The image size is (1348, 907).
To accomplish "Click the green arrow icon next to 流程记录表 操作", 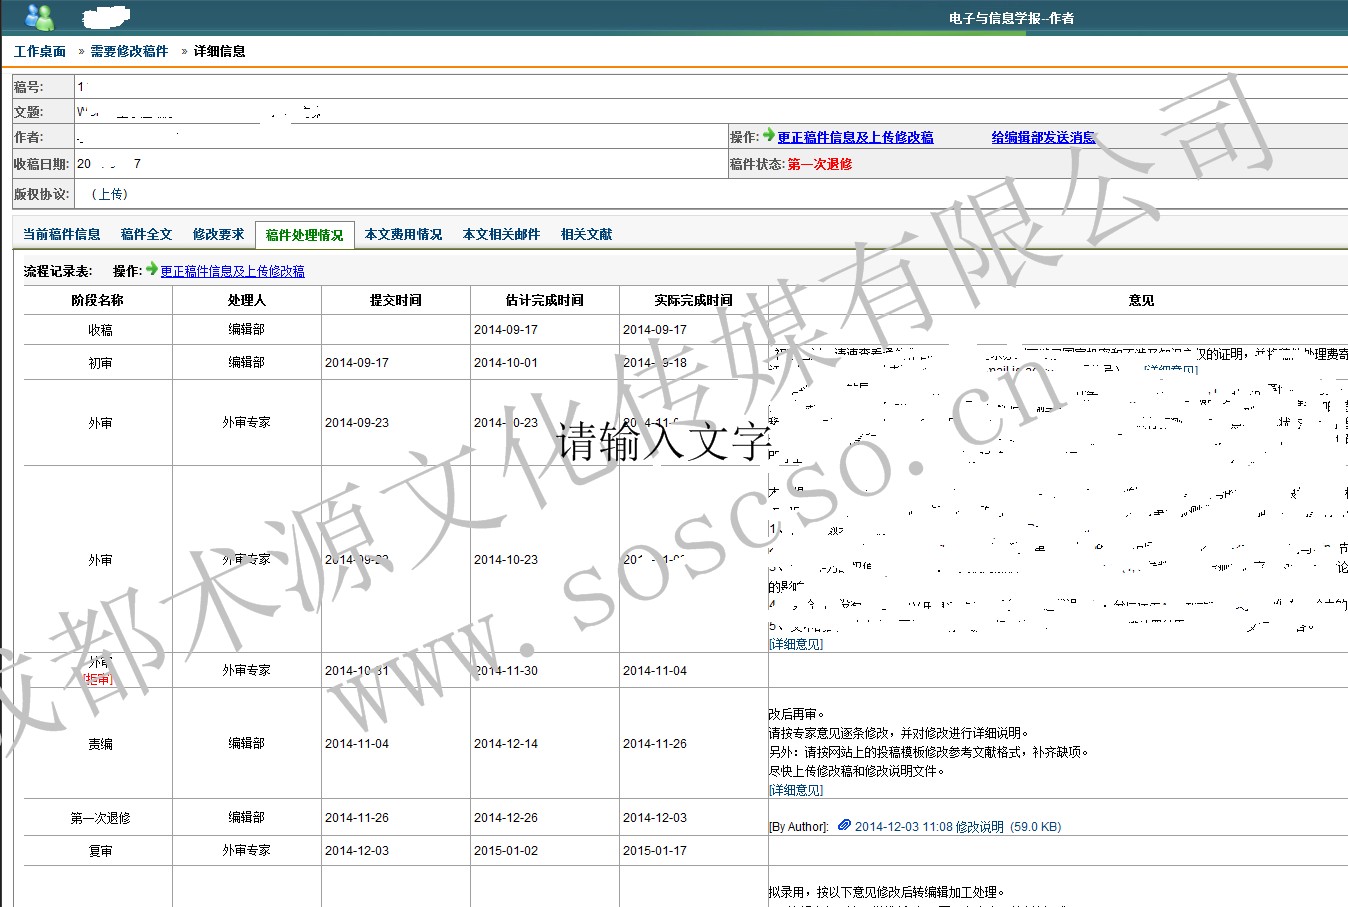I will pyautogui.click(x=152, y=269).
